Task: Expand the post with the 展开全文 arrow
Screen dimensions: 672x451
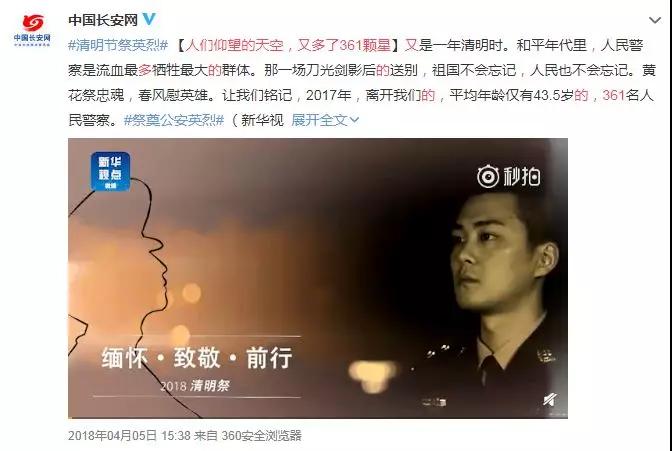Action: click(355, 120)
